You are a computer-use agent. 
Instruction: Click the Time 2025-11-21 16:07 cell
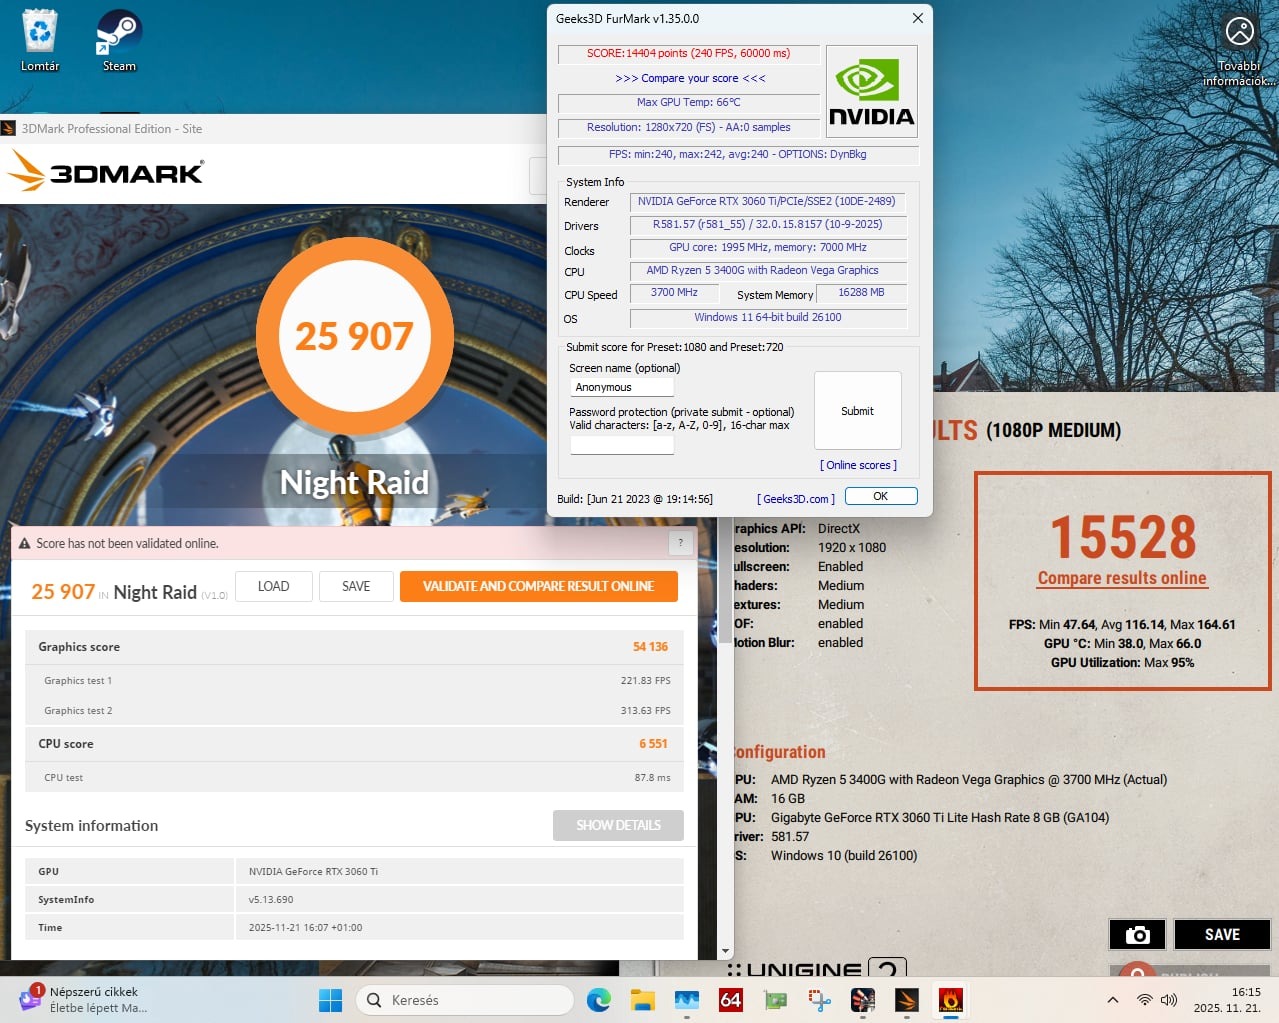point(460,927)
